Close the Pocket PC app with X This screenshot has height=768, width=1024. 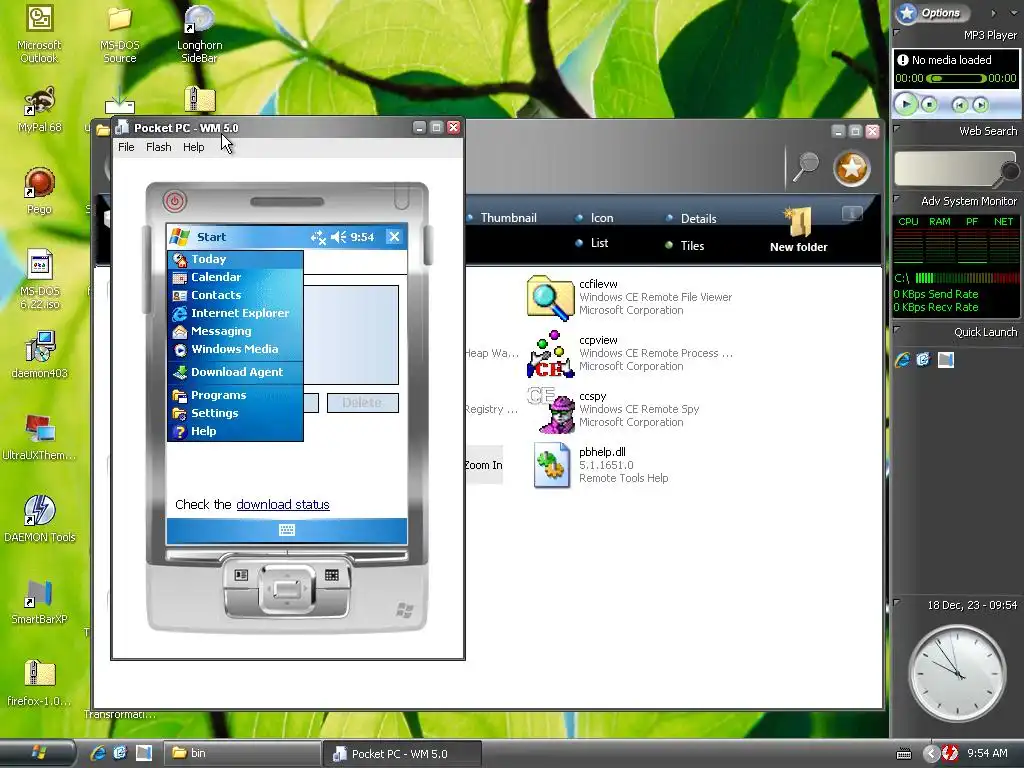[x=394, y=236]
